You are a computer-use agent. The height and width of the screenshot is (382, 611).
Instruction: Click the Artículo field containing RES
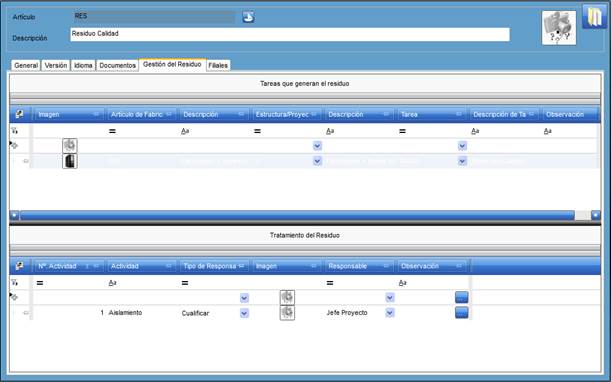tap(154, 17)
